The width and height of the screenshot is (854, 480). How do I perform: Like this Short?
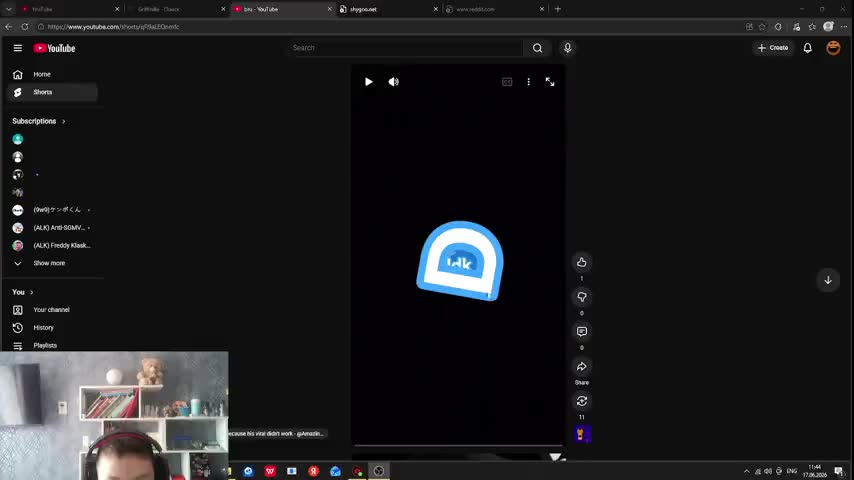[582, 262]
